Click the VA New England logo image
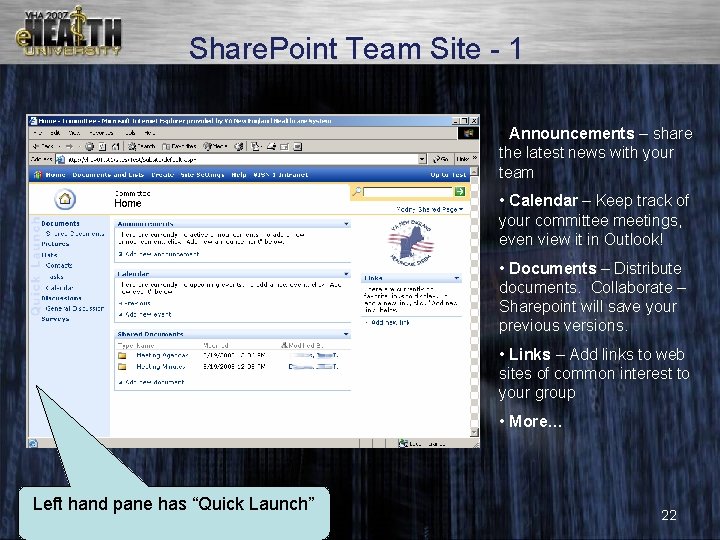The height and width of the screenshot is (540, 720). coord(411,243)
